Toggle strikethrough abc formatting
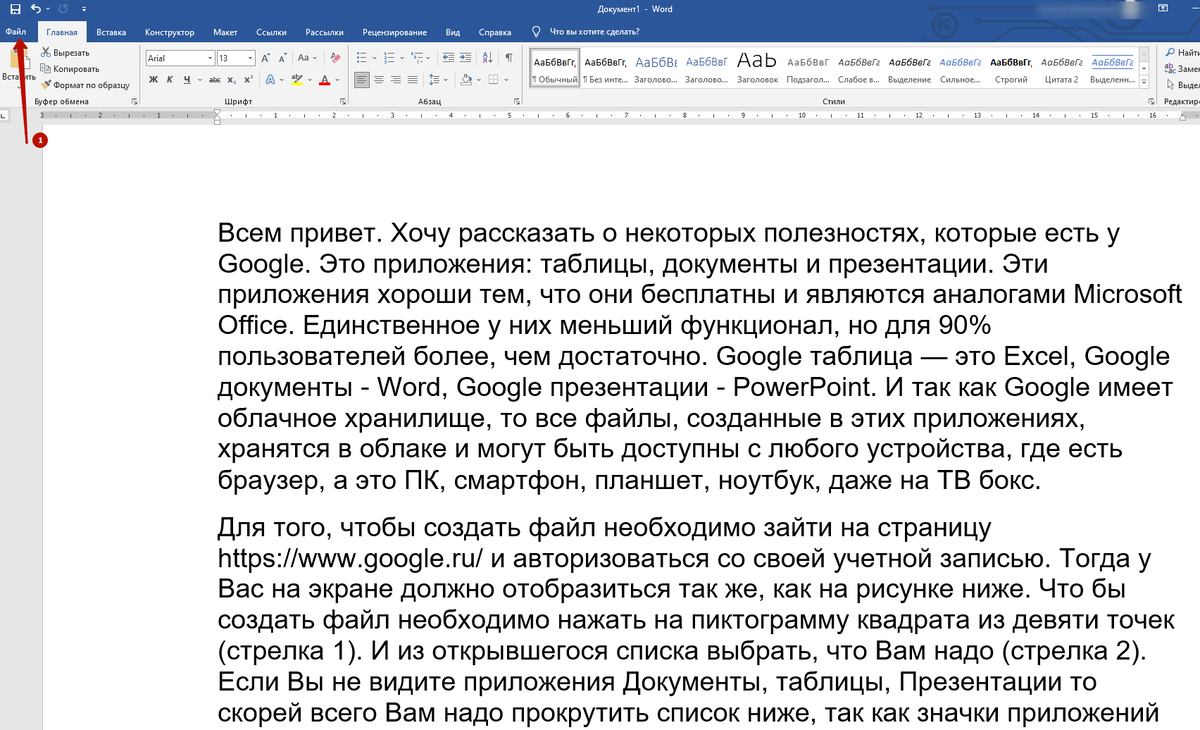This screenshot has height=730, width=1200. pos(215,80)
